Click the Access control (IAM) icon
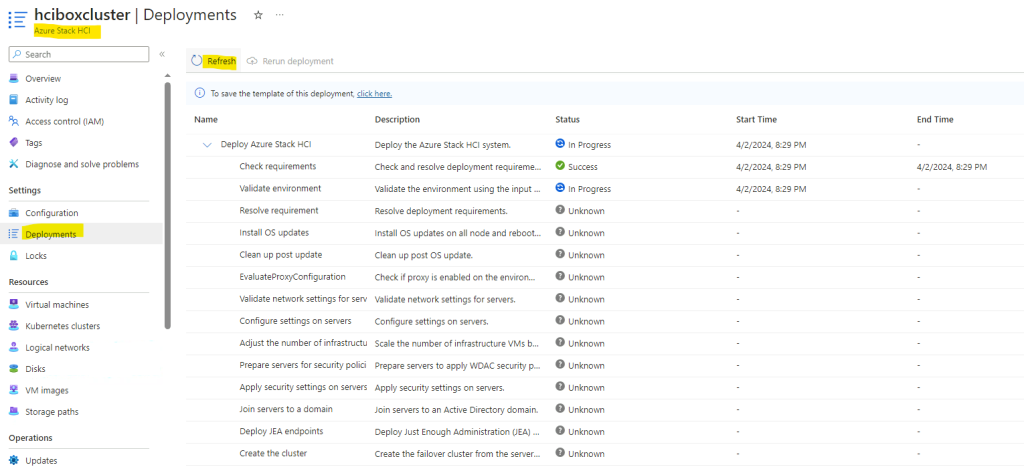Viewport: 1024px width, 469px height. (14, 121)
